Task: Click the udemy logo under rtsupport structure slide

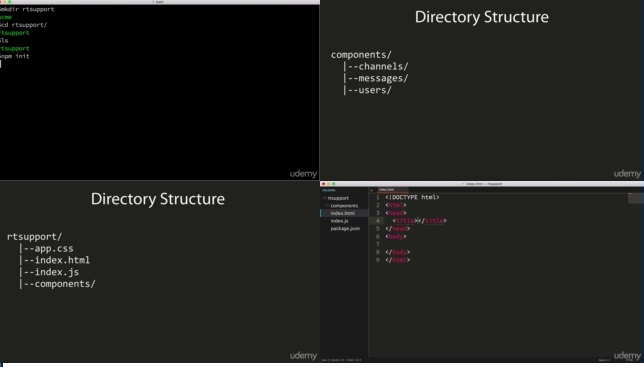Action: point(303,356)
